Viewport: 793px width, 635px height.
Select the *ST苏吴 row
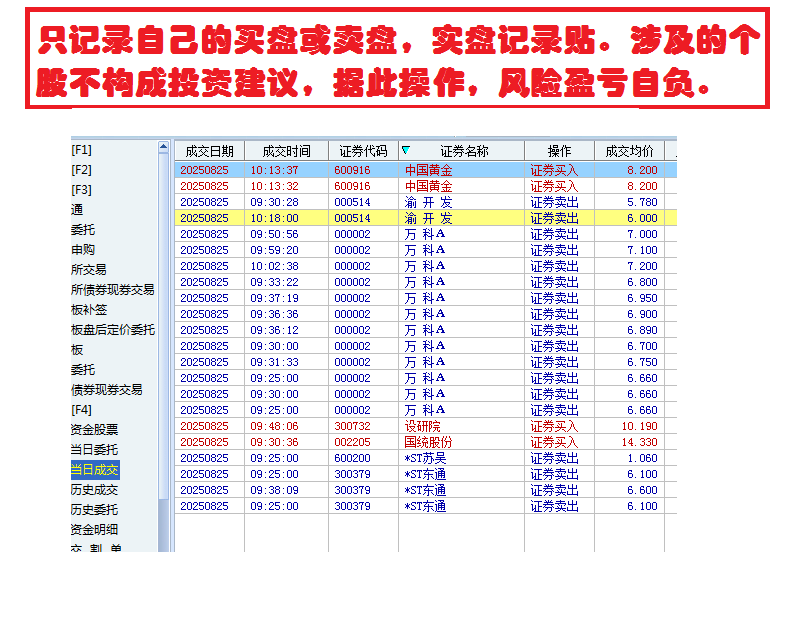click(x=425, y=458)
